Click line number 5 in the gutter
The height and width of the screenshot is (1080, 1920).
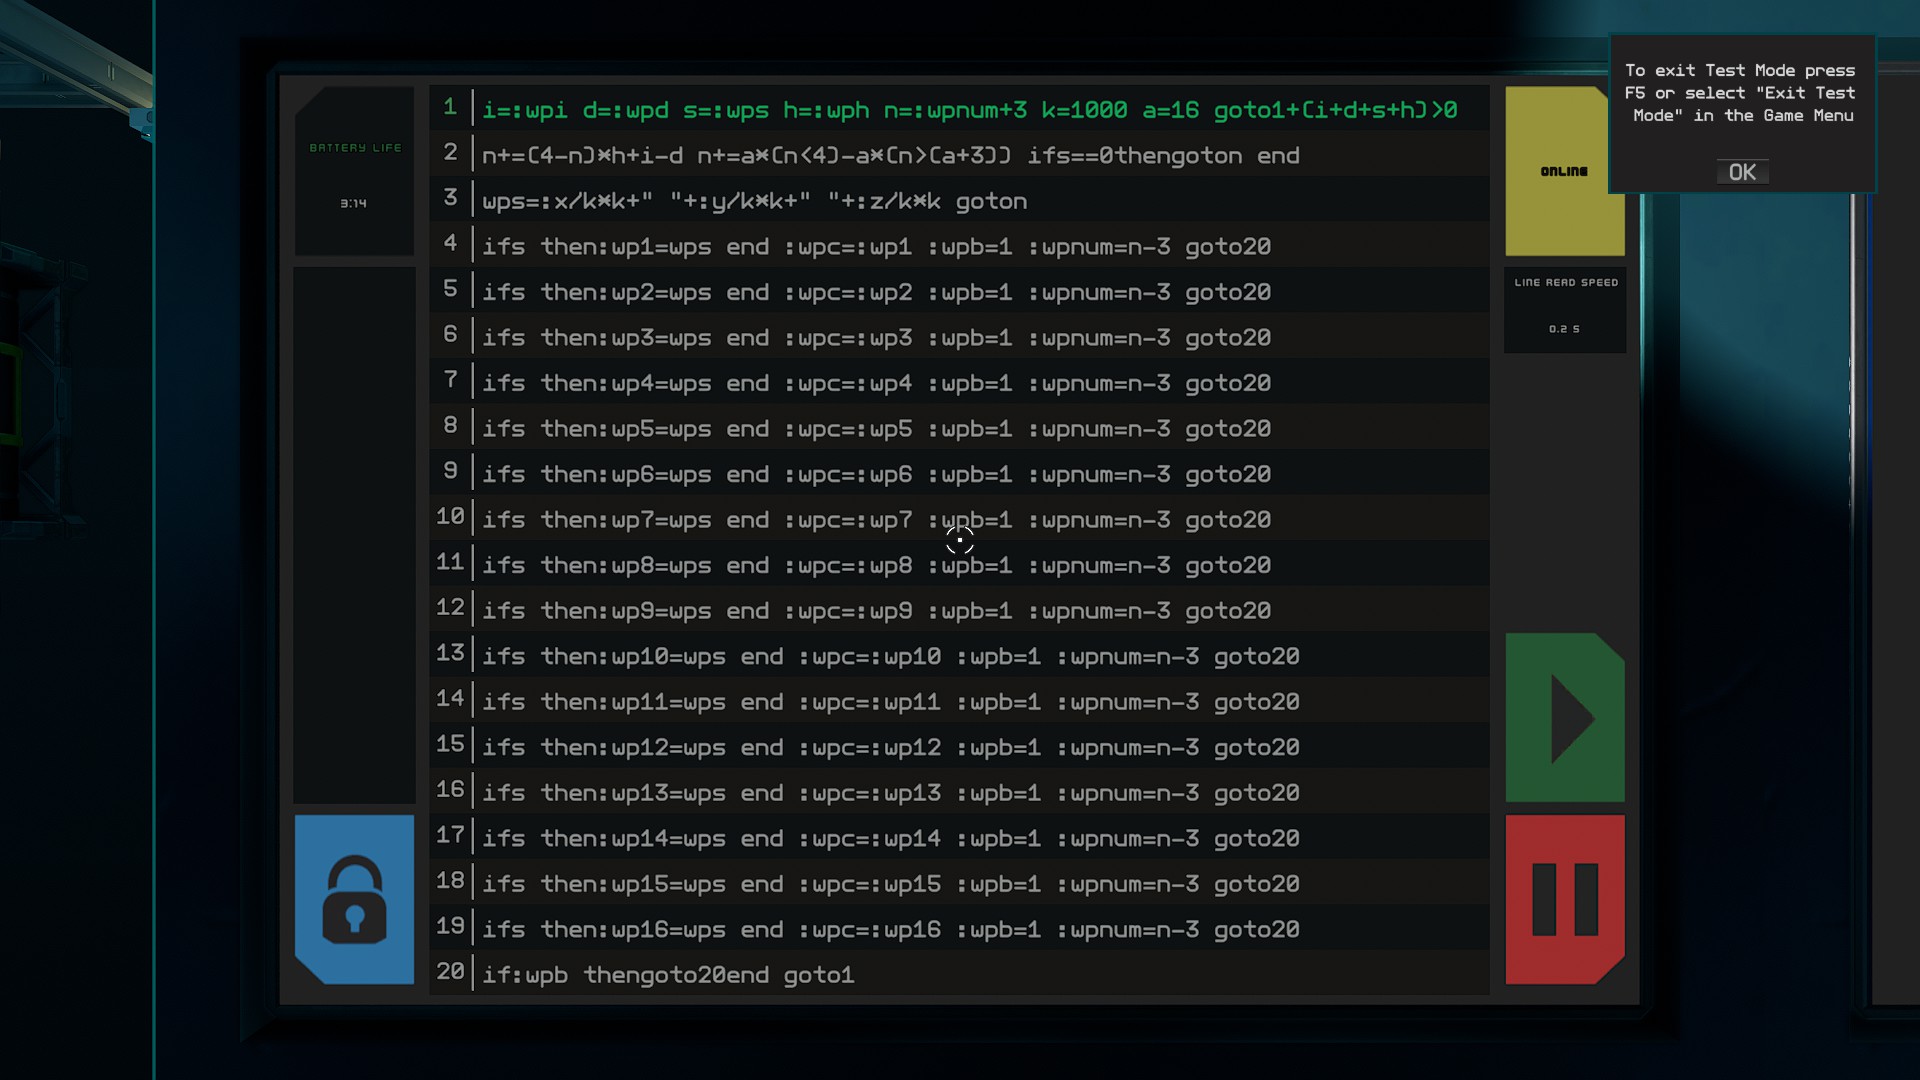point(450,289)
